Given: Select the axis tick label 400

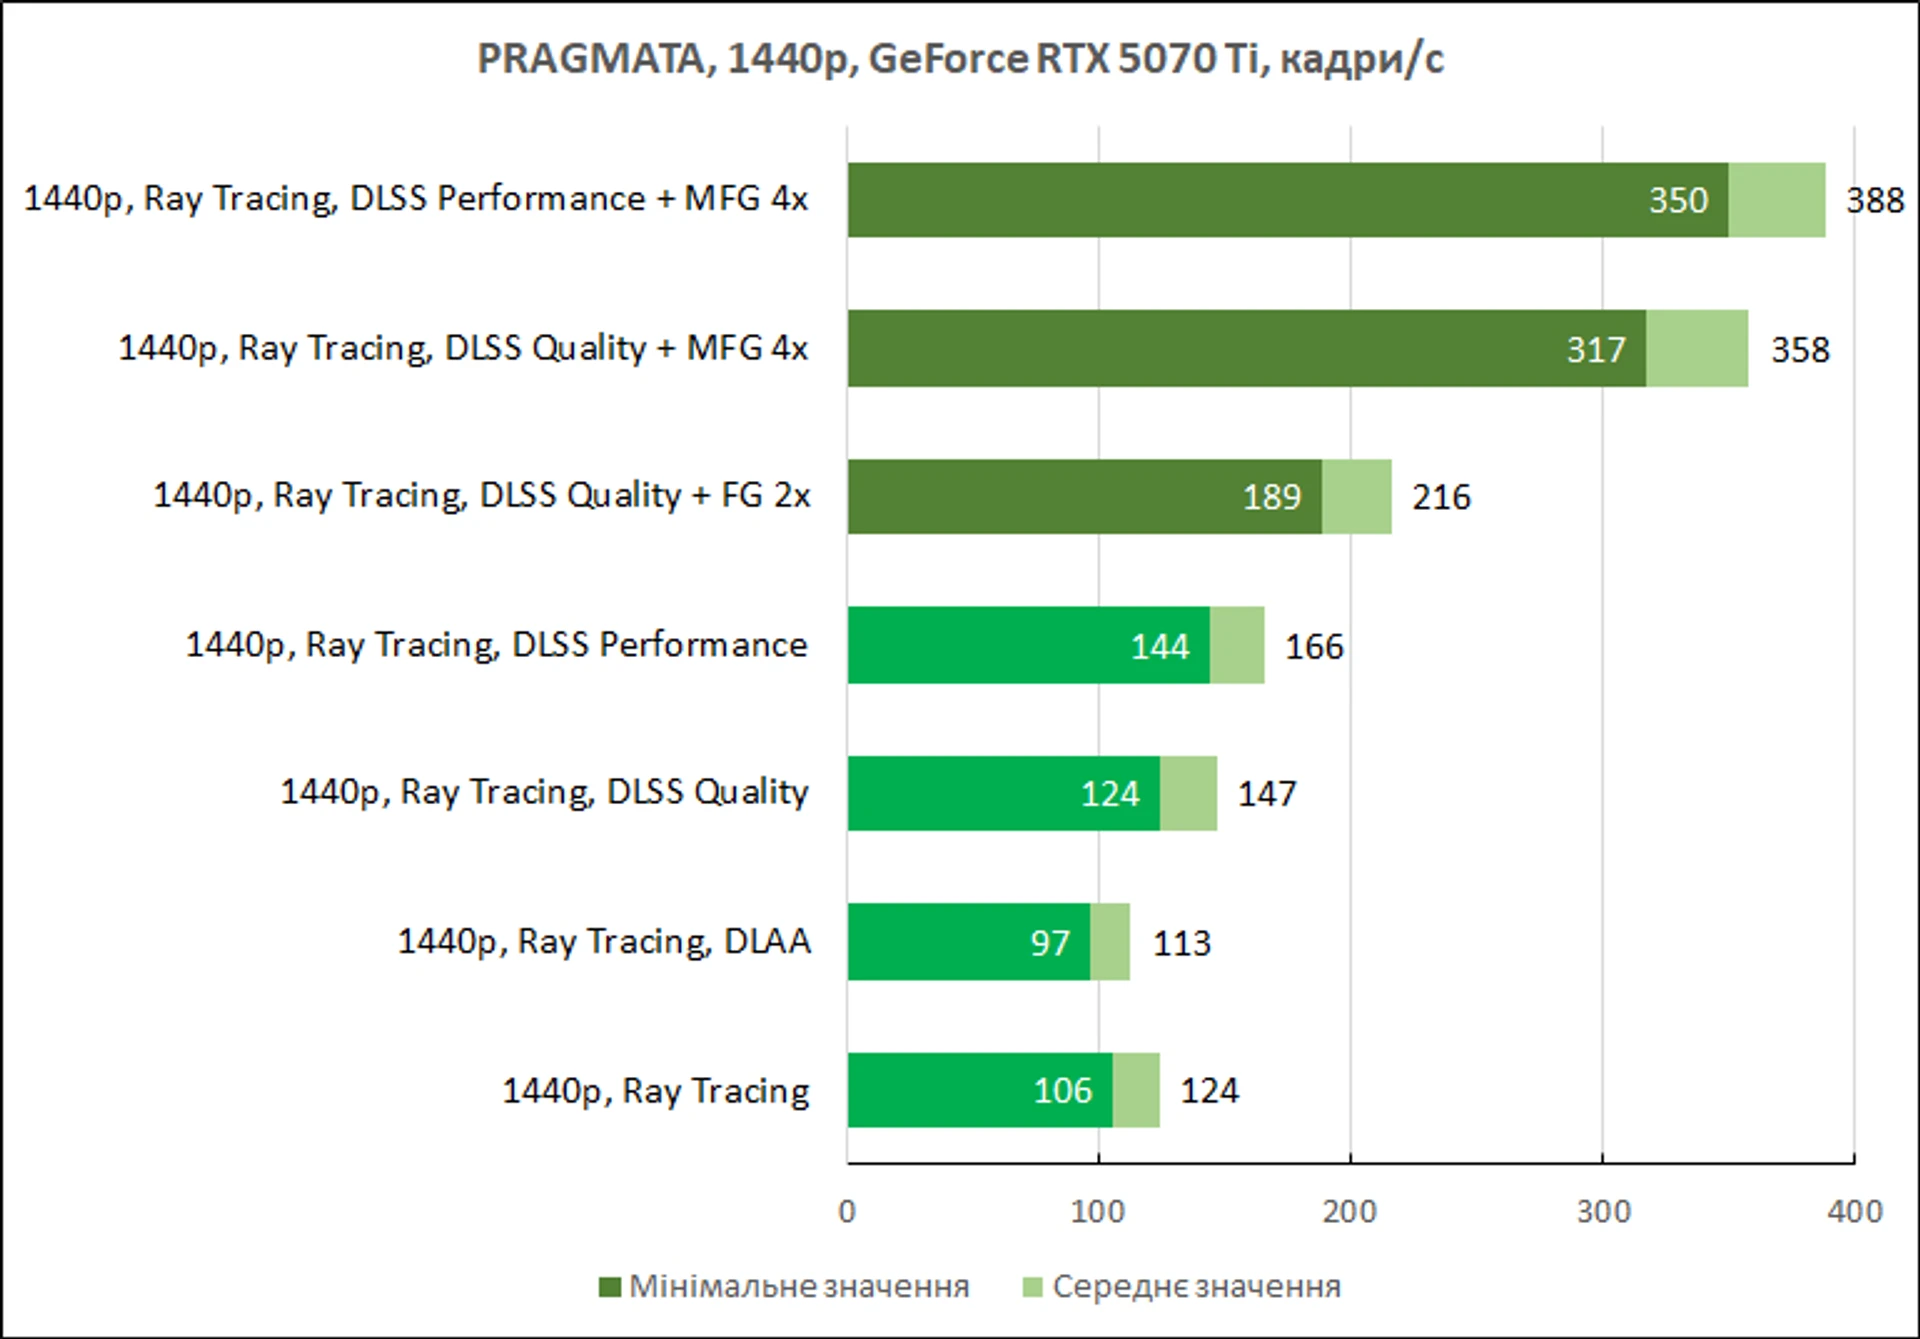Looking at the screenshot, I should tap(1855, 1212).
